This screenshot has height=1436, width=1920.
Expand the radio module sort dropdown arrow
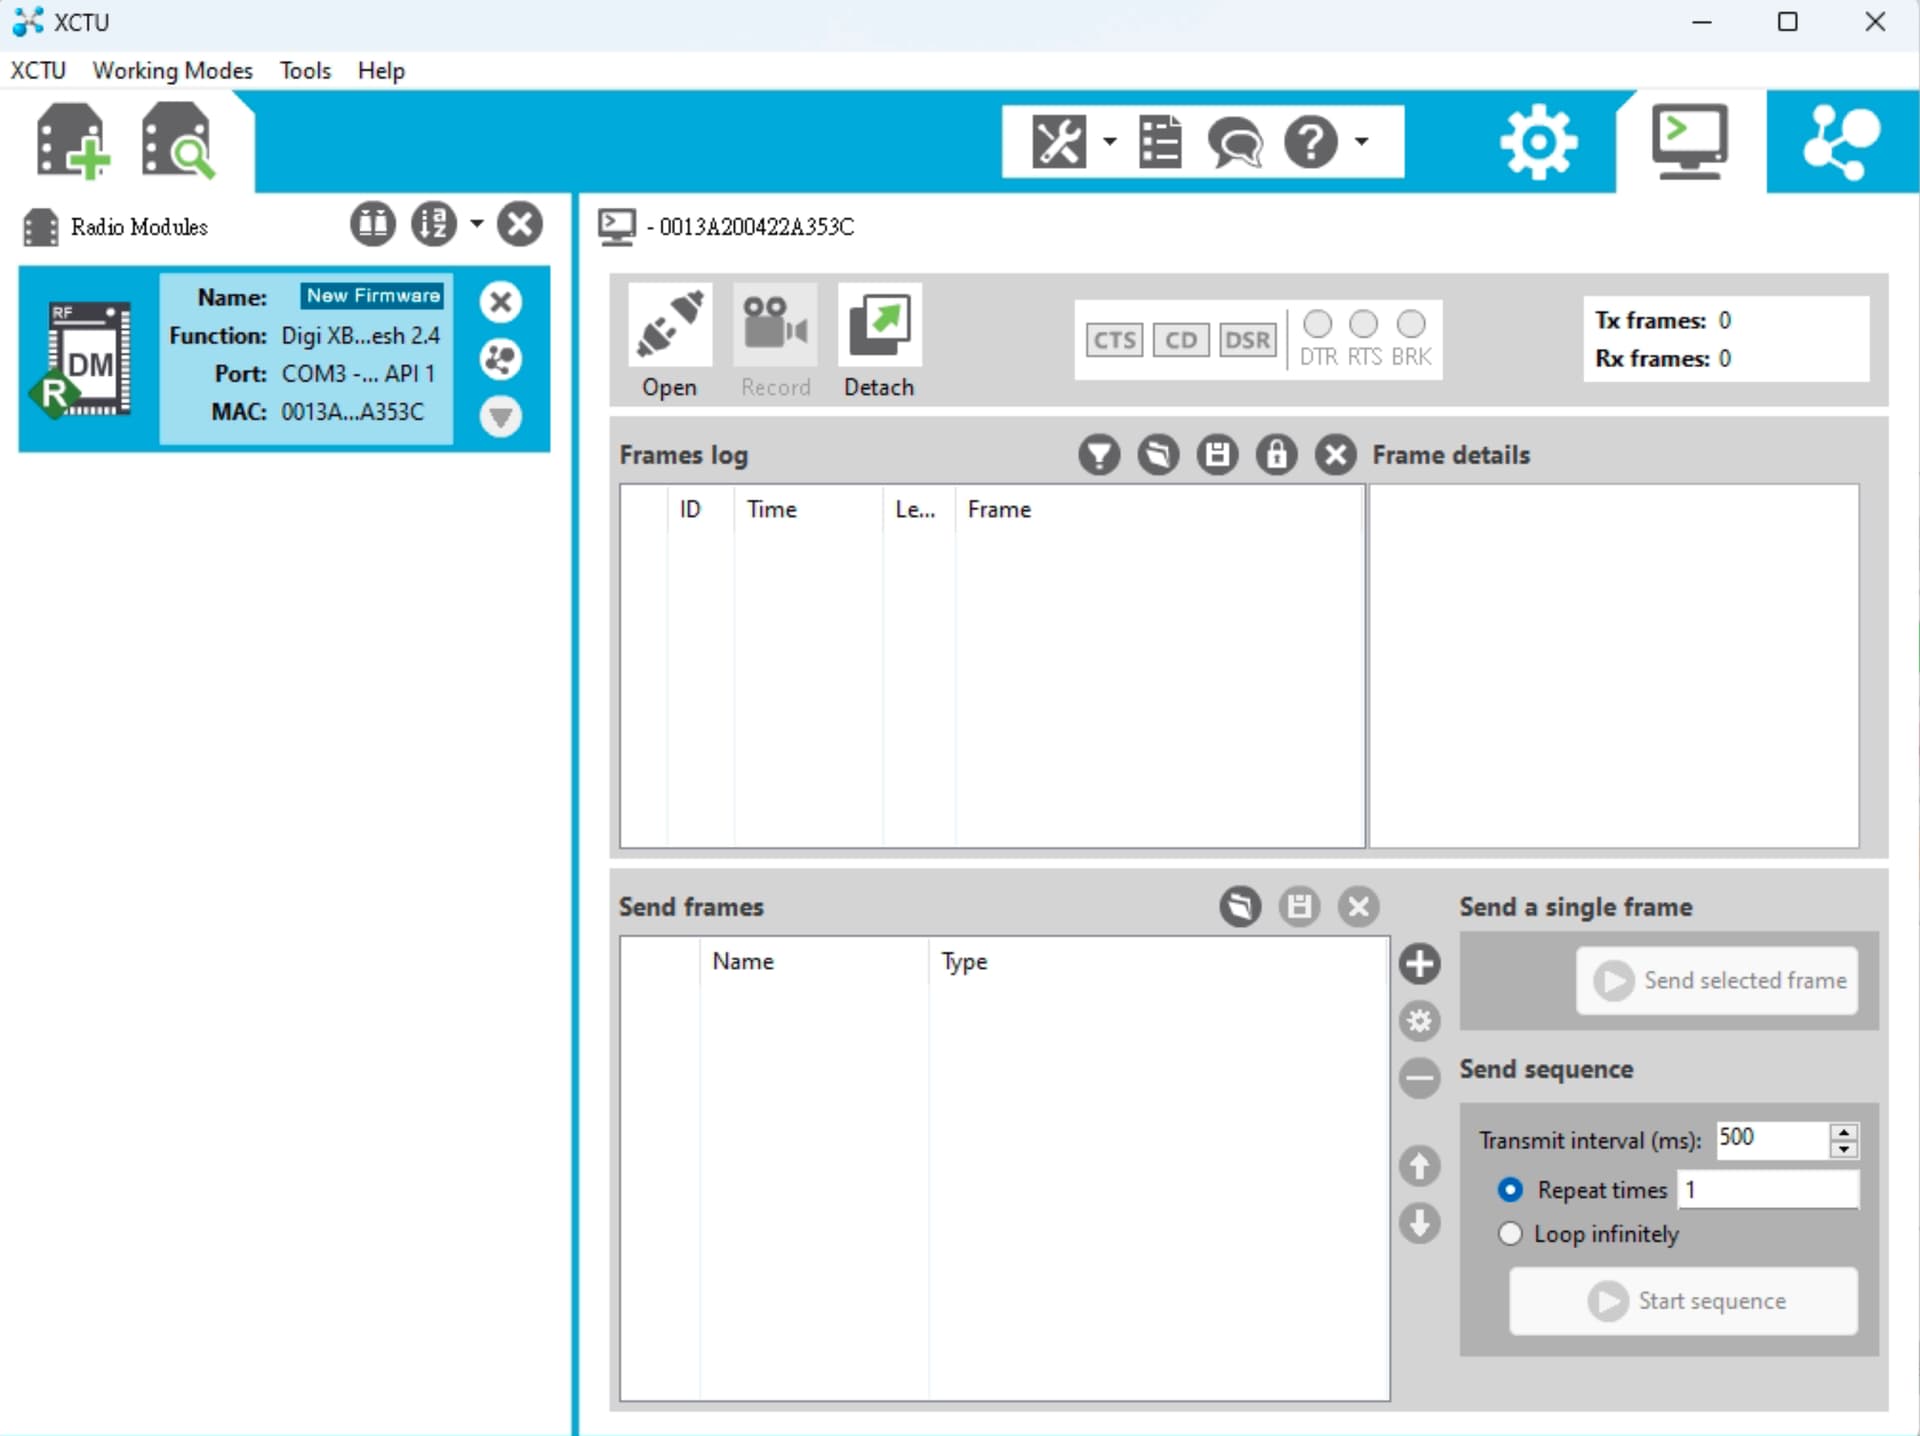(477, 224)
